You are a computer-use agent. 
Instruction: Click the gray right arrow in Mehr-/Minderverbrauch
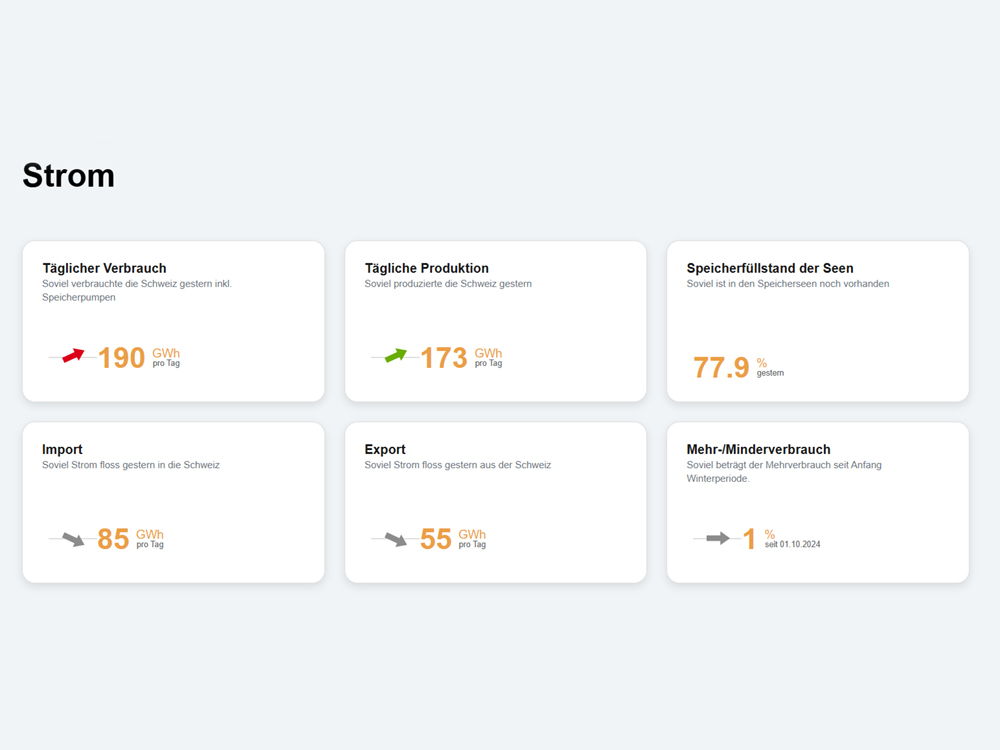717,538
